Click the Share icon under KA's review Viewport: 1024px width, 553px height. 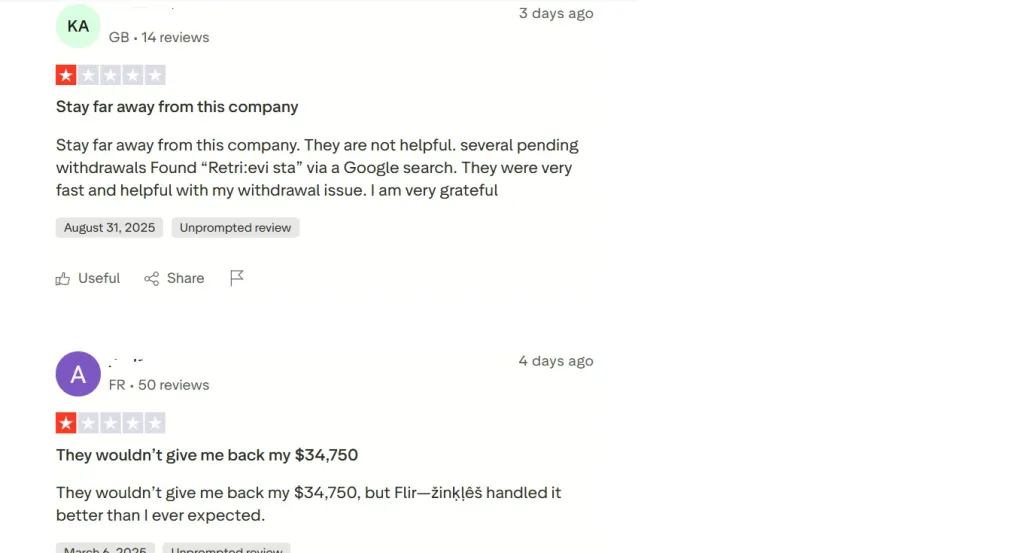click(152, 279)
